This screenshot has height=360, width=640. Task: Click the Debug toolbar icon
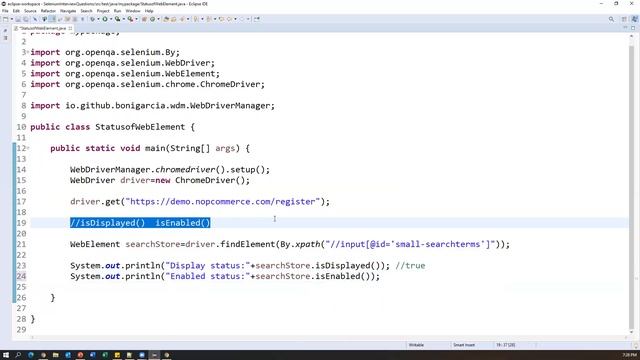pyautogui.click(x=93, y=19)
